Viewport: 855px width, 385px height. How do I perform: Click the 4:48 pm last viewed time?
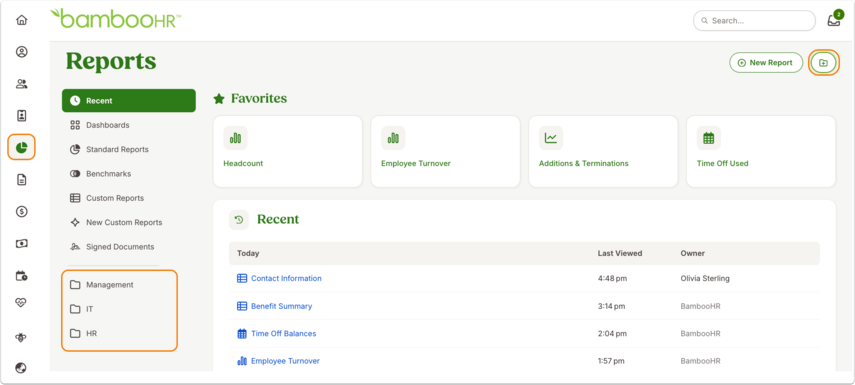click(612, 278)
